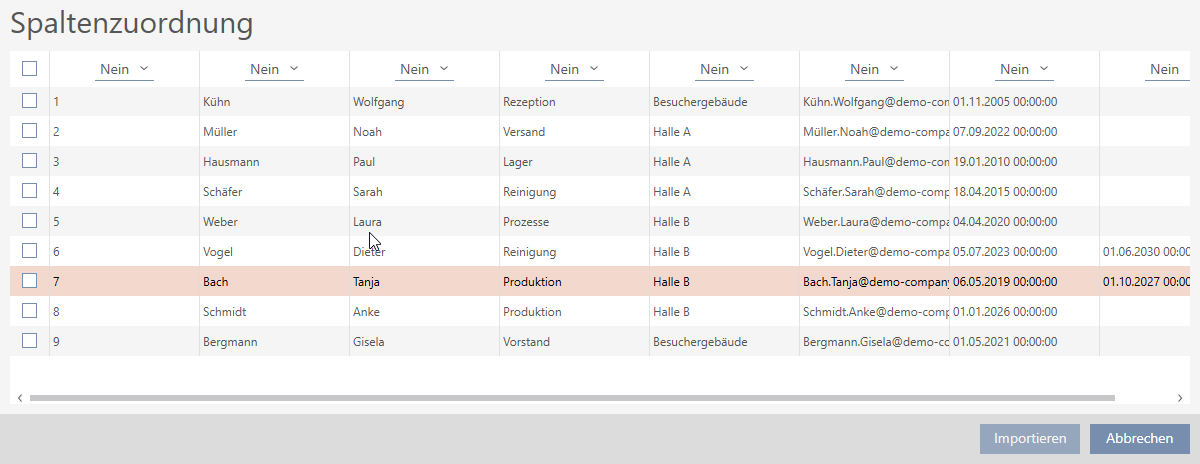Click the right scroll arrow of horizontal scrollbar
Screen dimensions: 1200x464
[x=1181, y=397]
